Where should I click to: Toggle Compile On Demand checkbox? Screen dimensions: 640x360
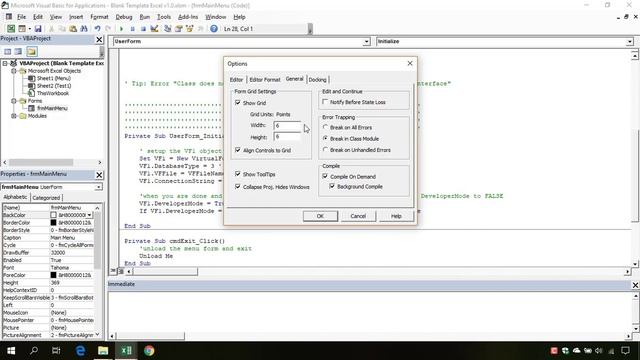[325, 176]
